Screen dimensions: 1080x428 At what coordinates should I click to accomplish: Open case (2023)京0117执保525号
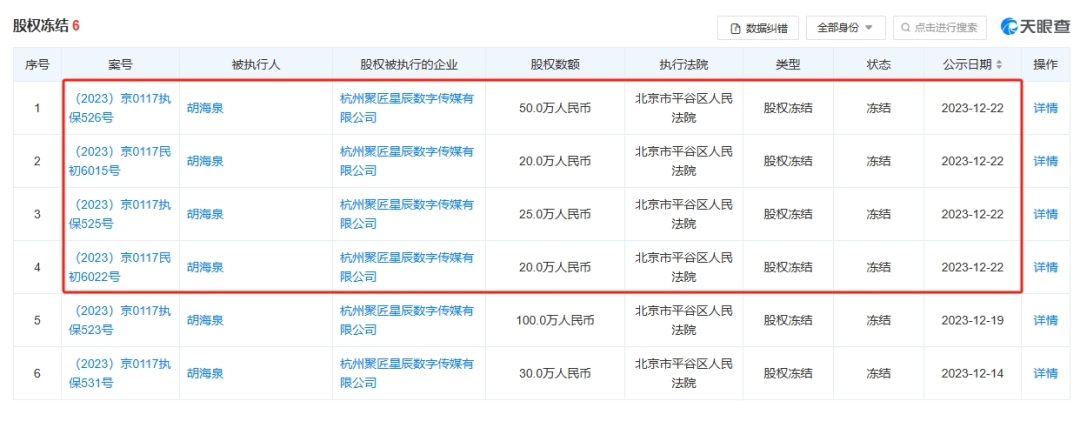point(120,214)
